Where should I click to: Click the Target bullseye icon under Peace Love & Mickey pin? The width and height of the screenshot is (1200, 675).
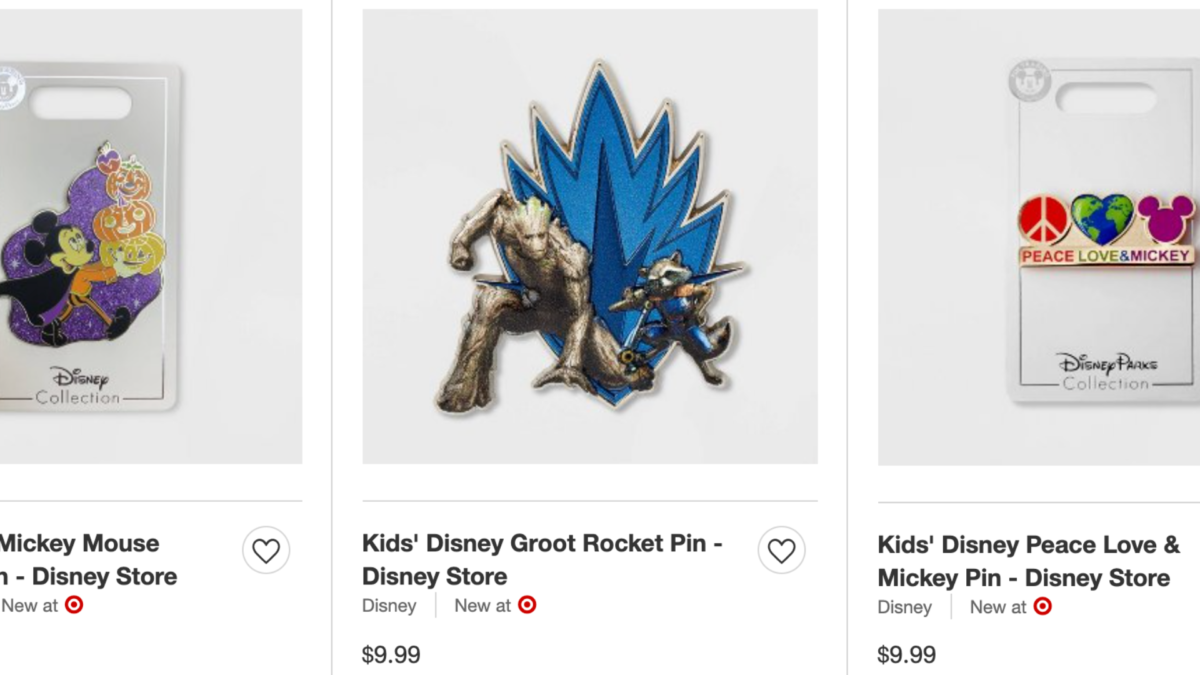[1042, 607]
